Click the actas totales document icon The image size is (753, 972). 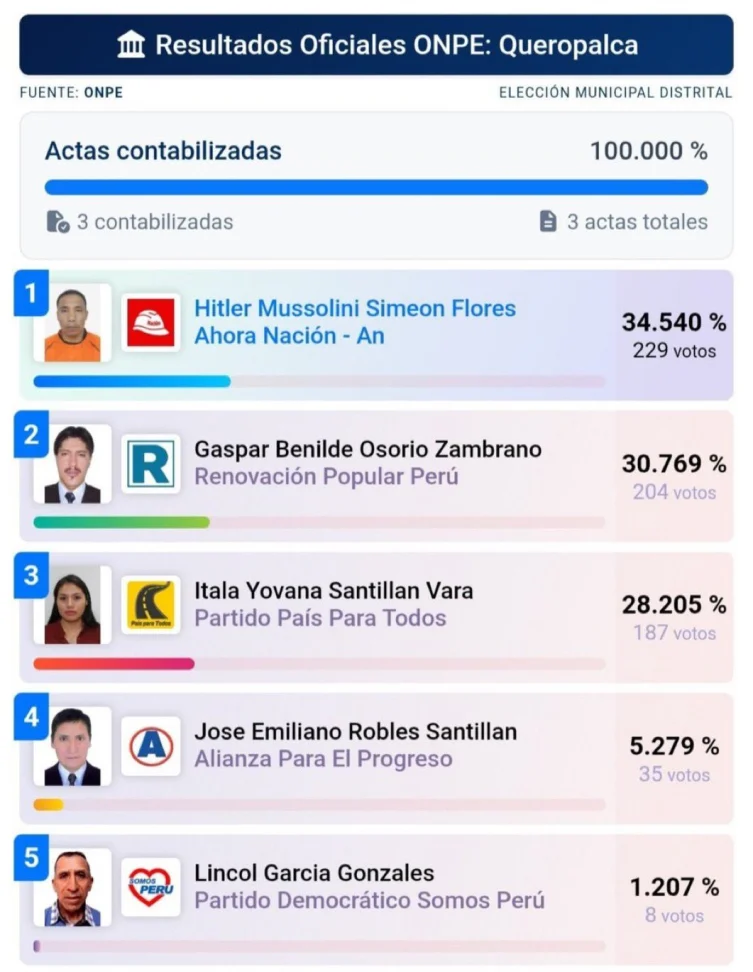coord(548,221)
